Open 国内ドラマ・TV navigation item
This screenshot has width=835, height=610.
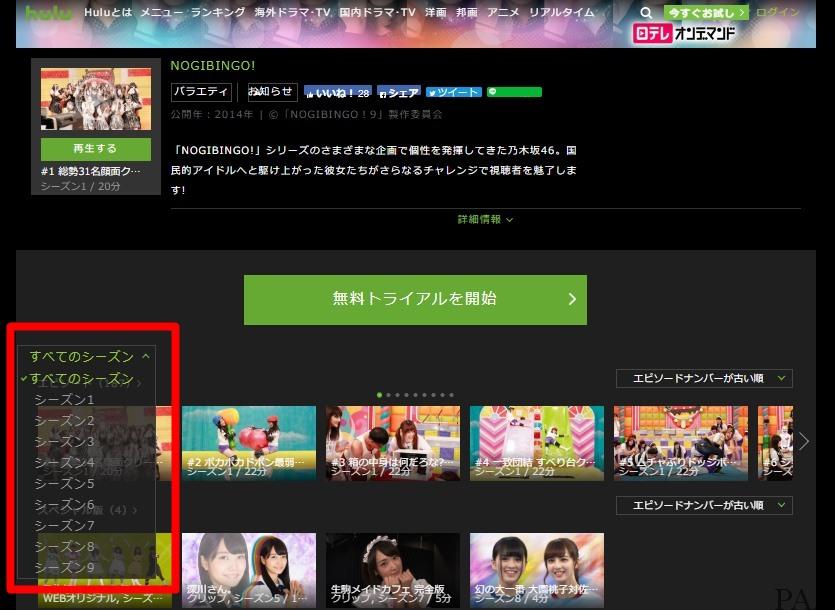point(377,12)
